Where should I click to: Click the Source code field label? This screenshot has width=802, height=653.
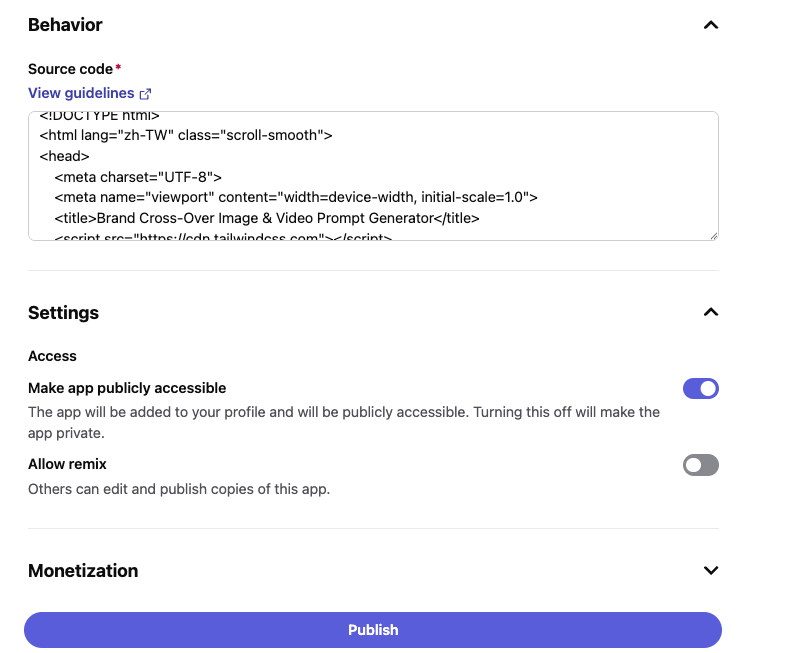pyautogui.click(x=71, y=69)
